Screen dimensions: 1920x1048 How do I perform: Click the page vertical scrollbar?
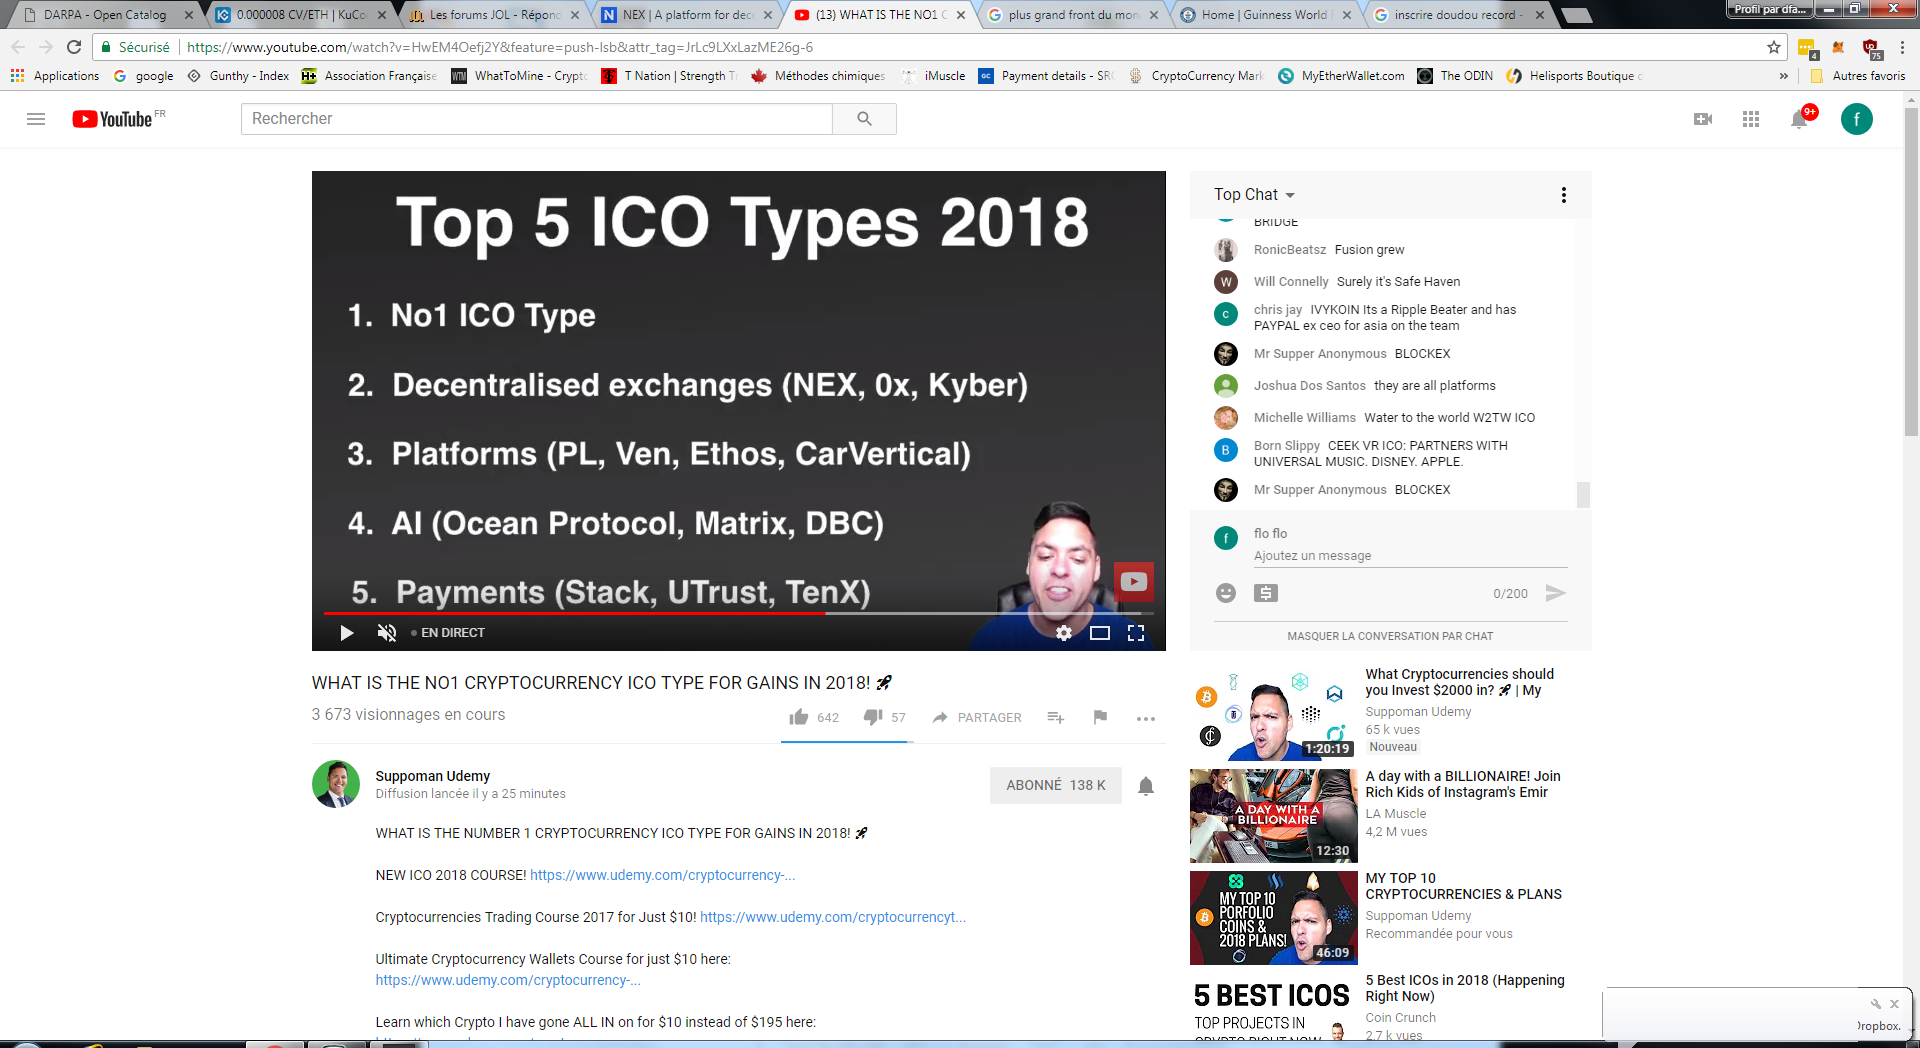1911,270
